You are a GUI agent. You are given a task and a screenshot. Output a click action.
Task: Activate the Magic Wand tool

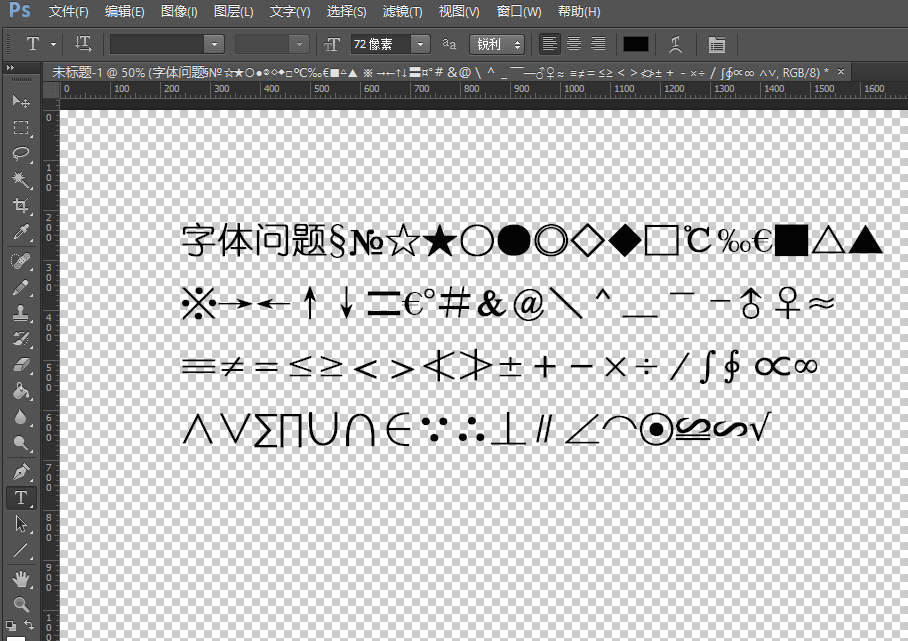[x=20, y=180]
